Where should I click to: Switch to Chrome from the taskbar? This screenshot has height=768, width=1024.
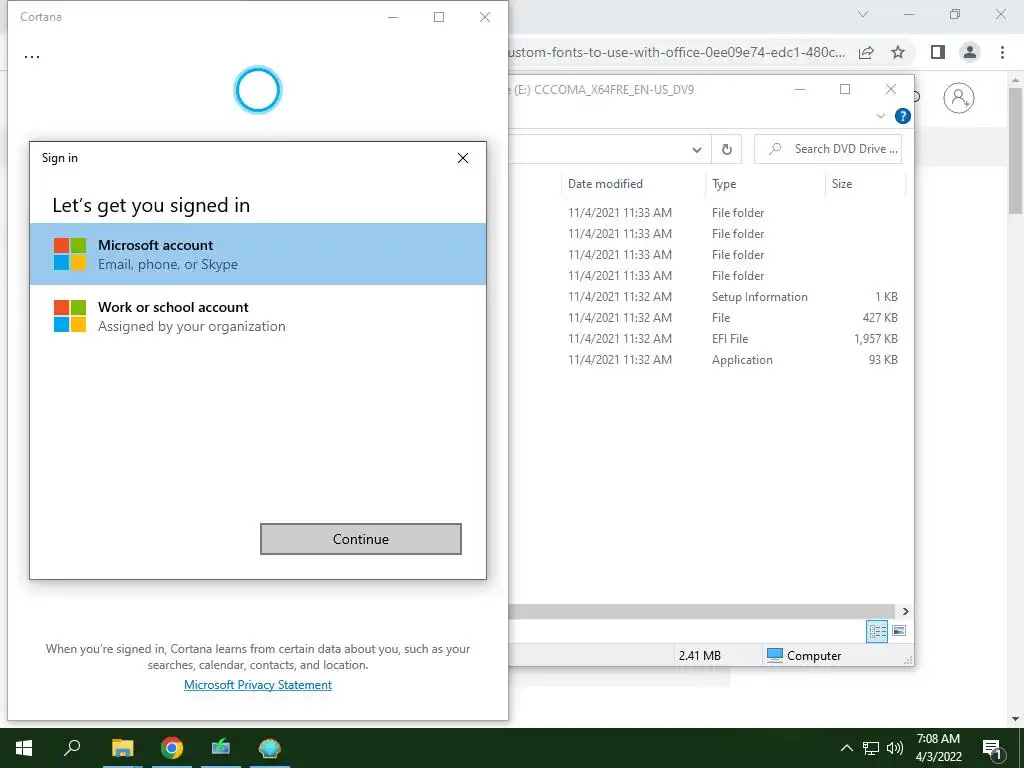(x=172, y=748)
